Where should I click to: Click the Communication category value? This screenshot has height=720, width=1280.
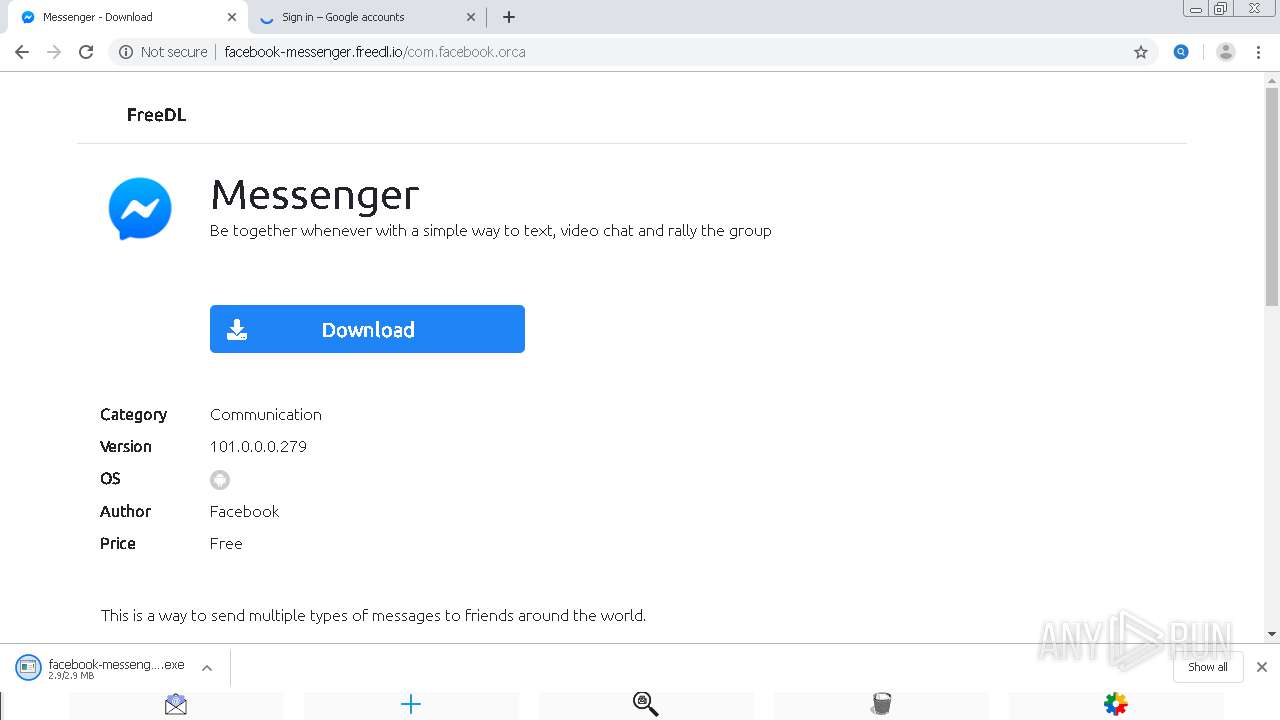pyautogui.click(x=266, y=414)
